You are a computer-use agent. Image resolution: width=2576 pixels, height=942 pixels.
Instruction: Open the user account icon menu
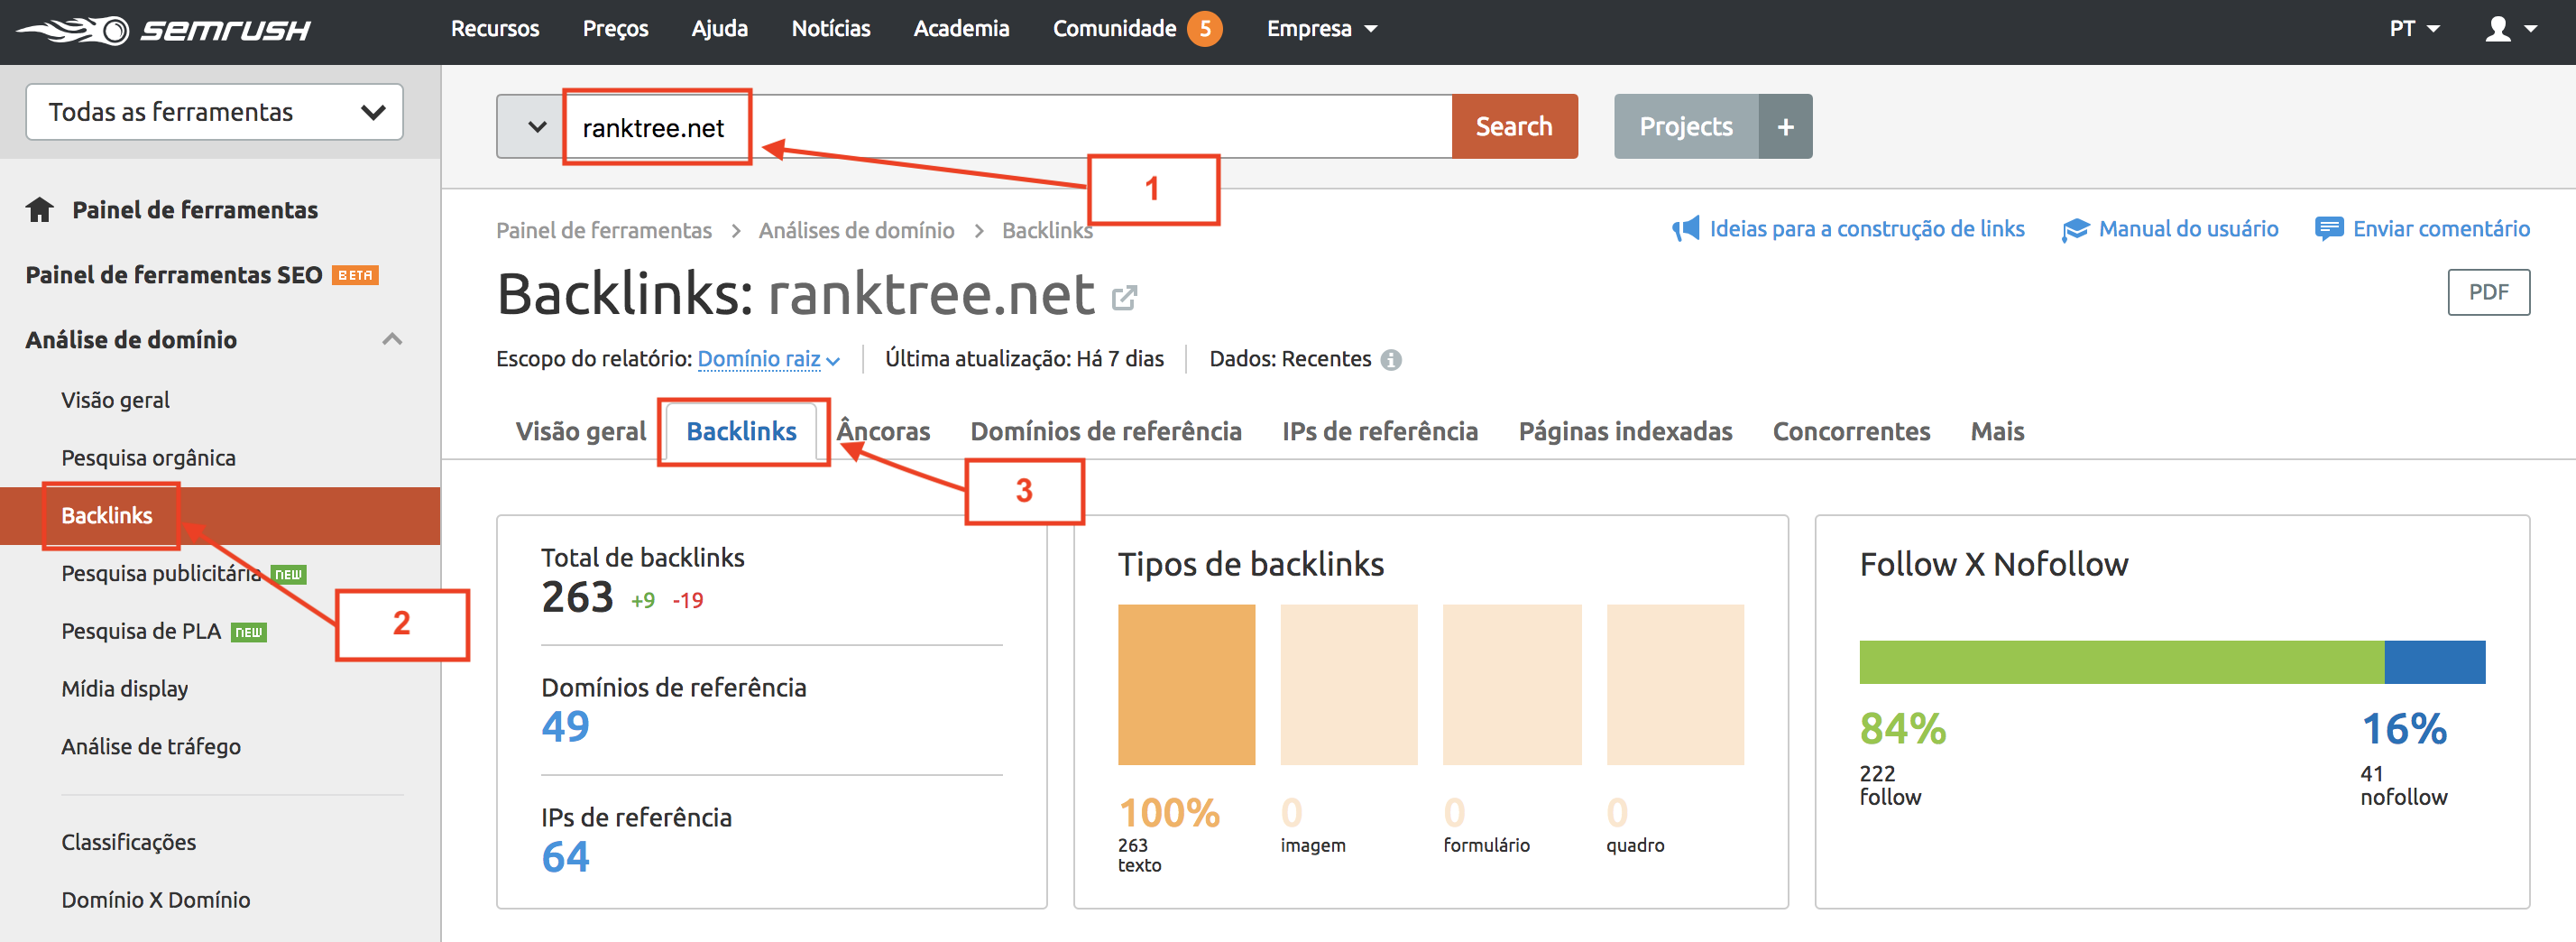2510,29
